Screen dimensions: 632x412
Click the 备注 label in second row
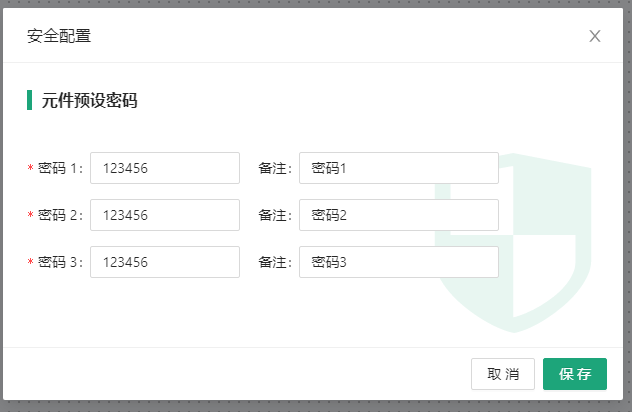click(x=274, y=215)
